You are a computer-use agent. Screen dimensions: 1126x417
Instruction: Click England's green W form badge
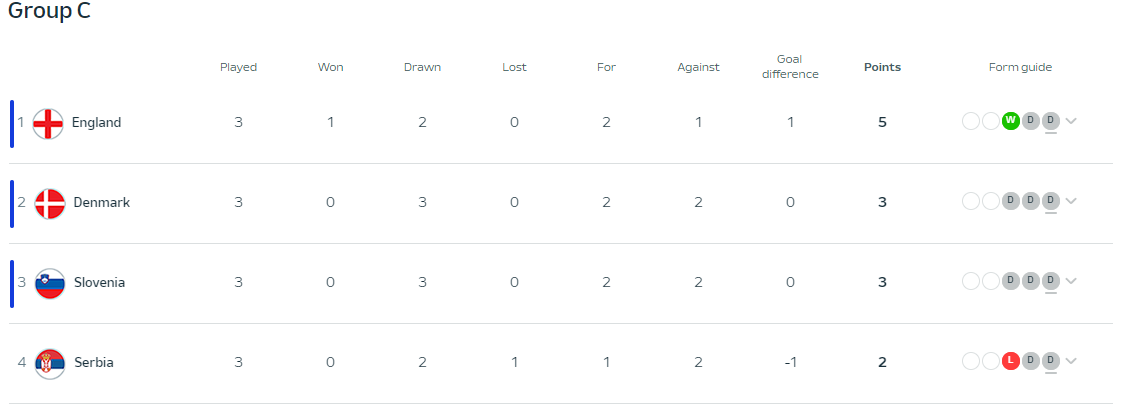[x=1010, y=121]
